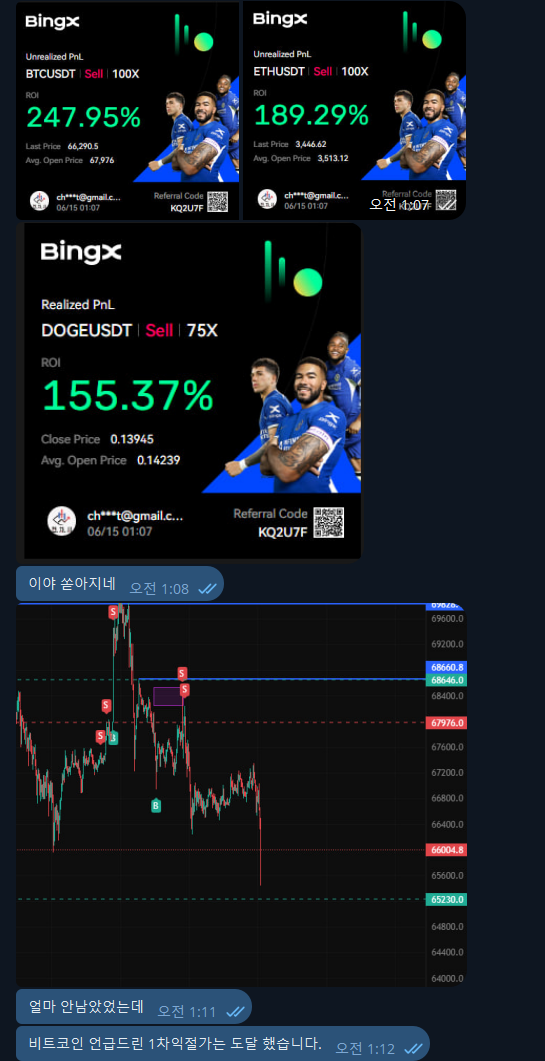Click the profile avatar on the DOGEUSDT card
The height and width of the screenshot is (1061, 545).
tap(62, 521)
